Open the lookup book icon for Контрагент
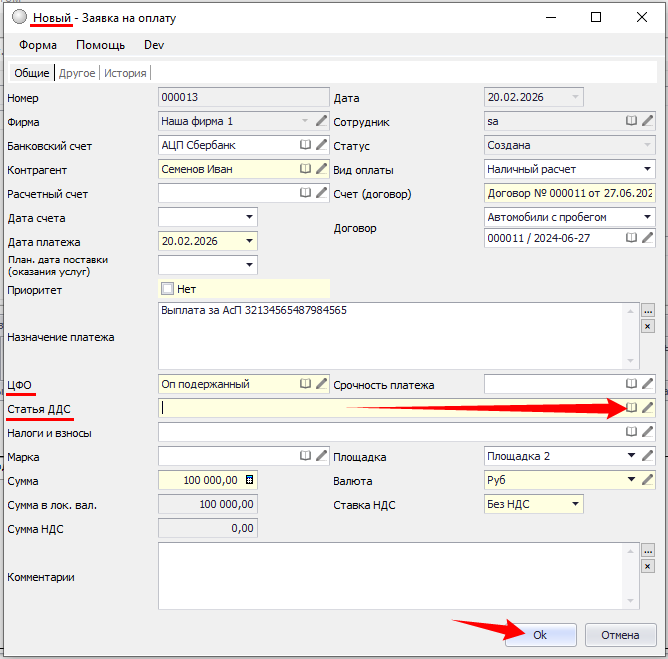This screenshot has width=668, height=659. pyautogui.click(x=306, y=169)
